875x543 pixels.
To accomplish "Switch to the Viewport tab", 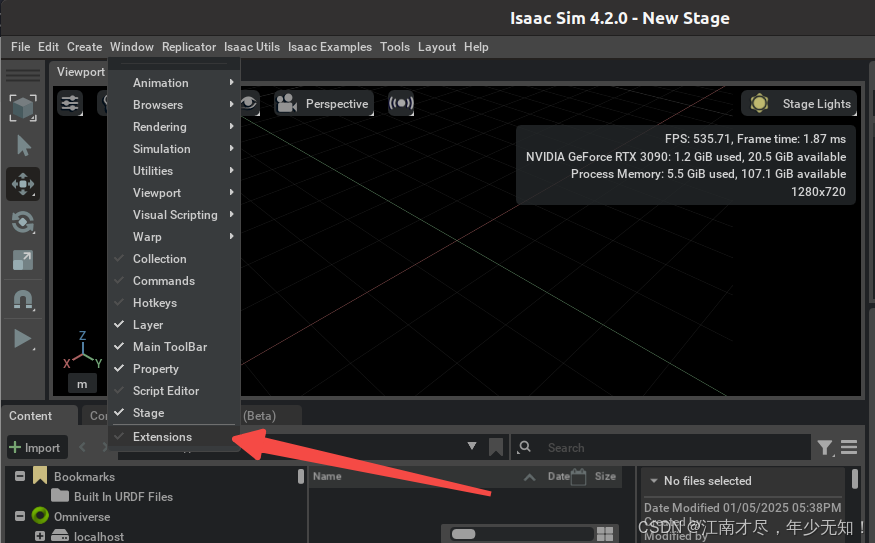I will point(80,72).
